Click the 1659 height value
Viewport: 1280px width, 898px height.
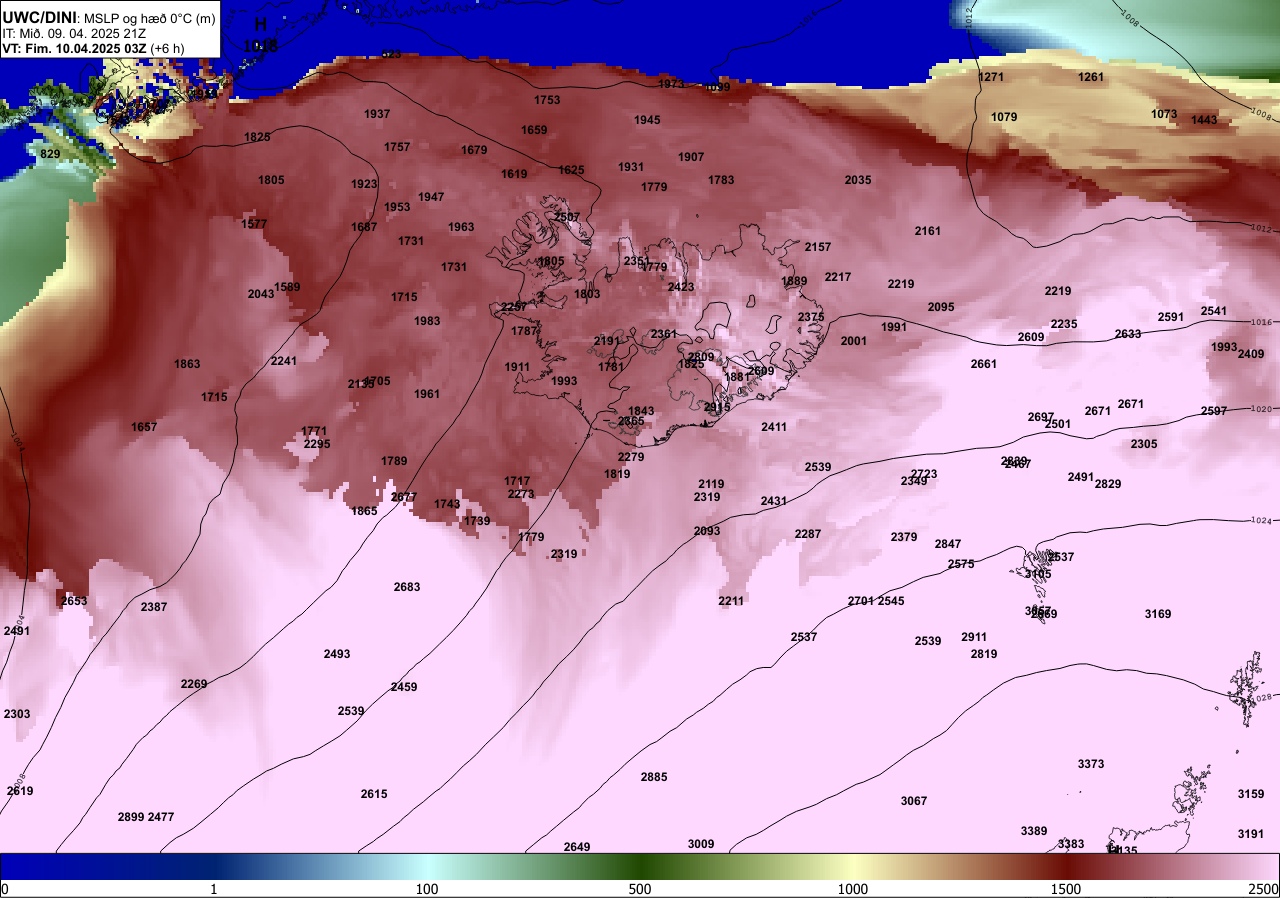[x=534, y=130]
